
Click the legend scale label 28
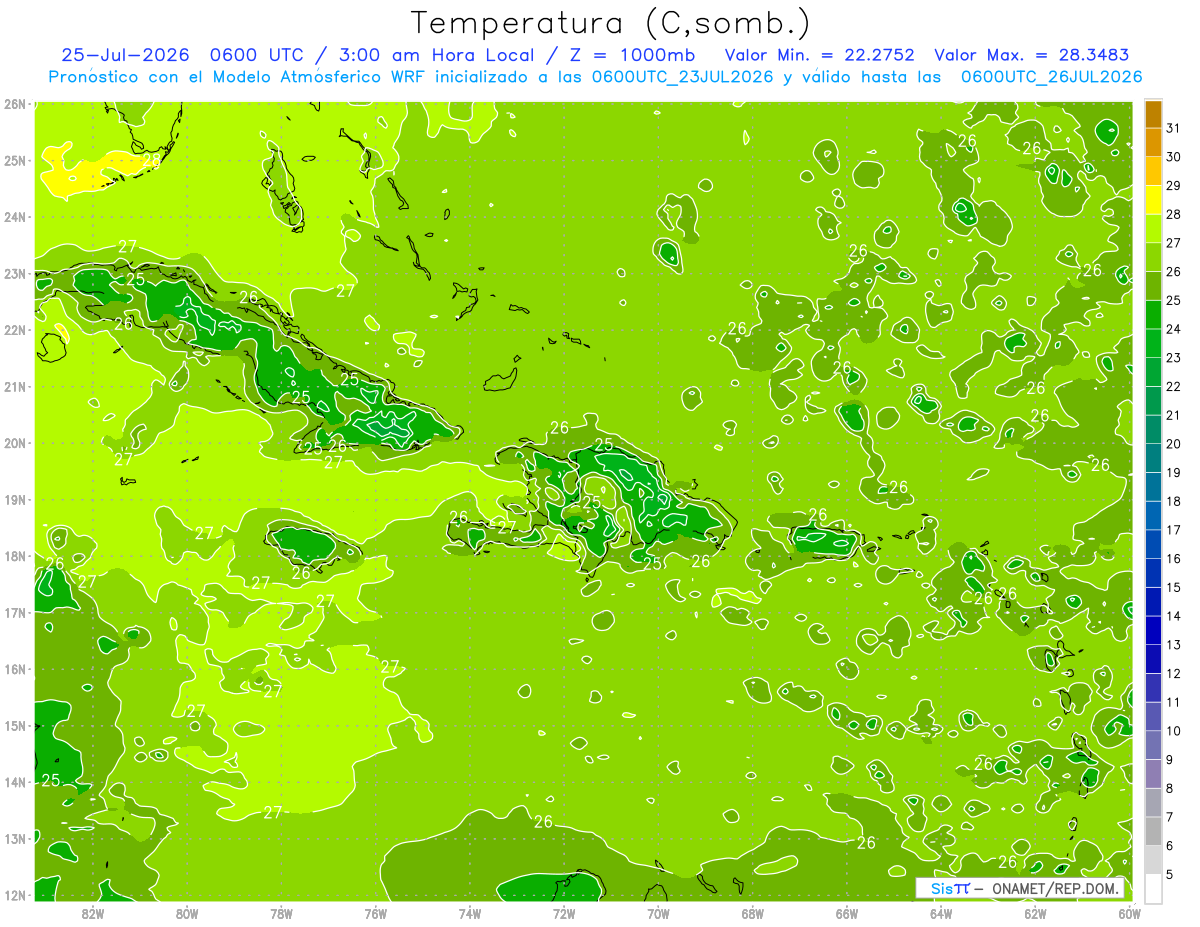tap(1173, 215)
